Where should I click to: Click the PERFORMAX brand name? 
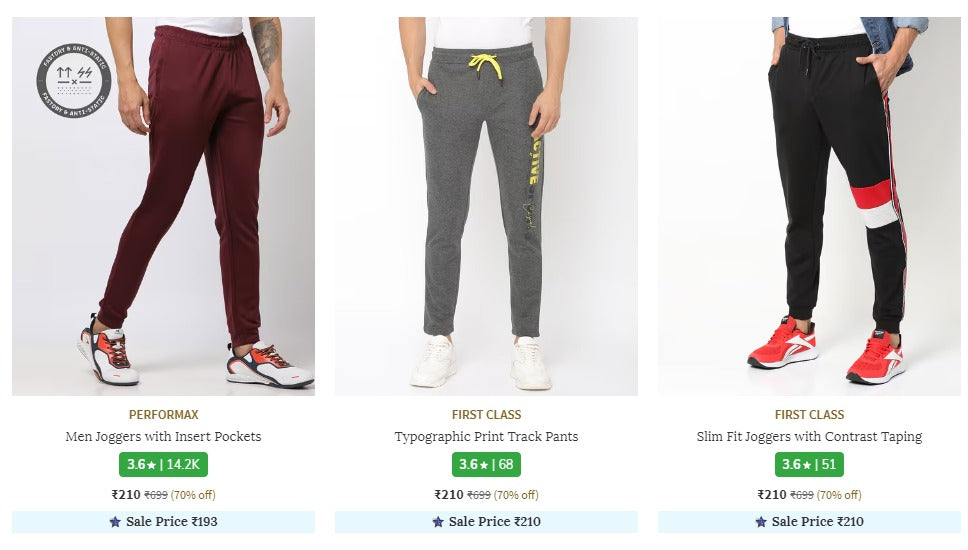click(163, 414)
